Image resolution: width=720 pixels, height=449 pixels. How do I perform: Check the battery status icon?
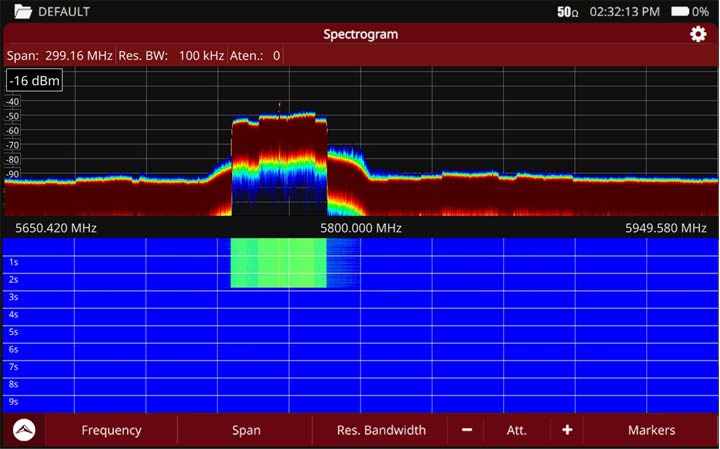tap(680, 11)
